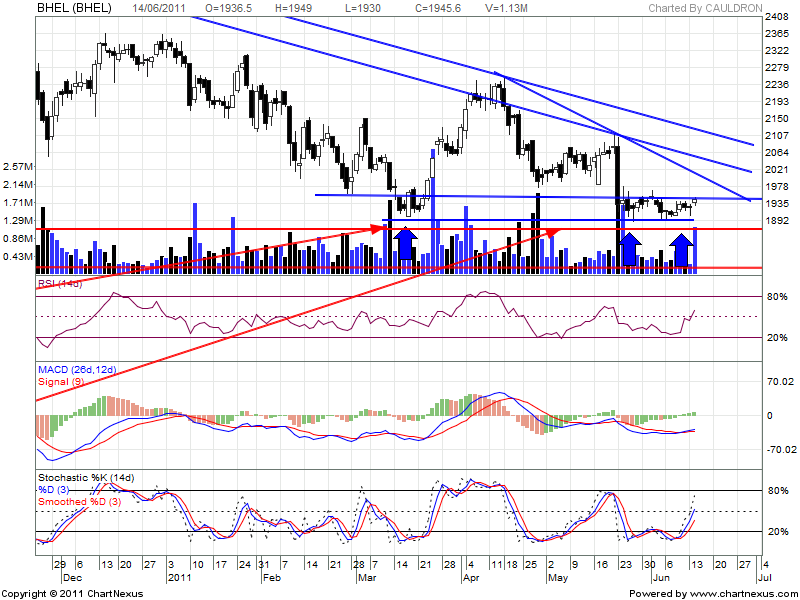Click the 2.57M volume axis label
The image size is (800, 600).
click(x=19, y=167)
